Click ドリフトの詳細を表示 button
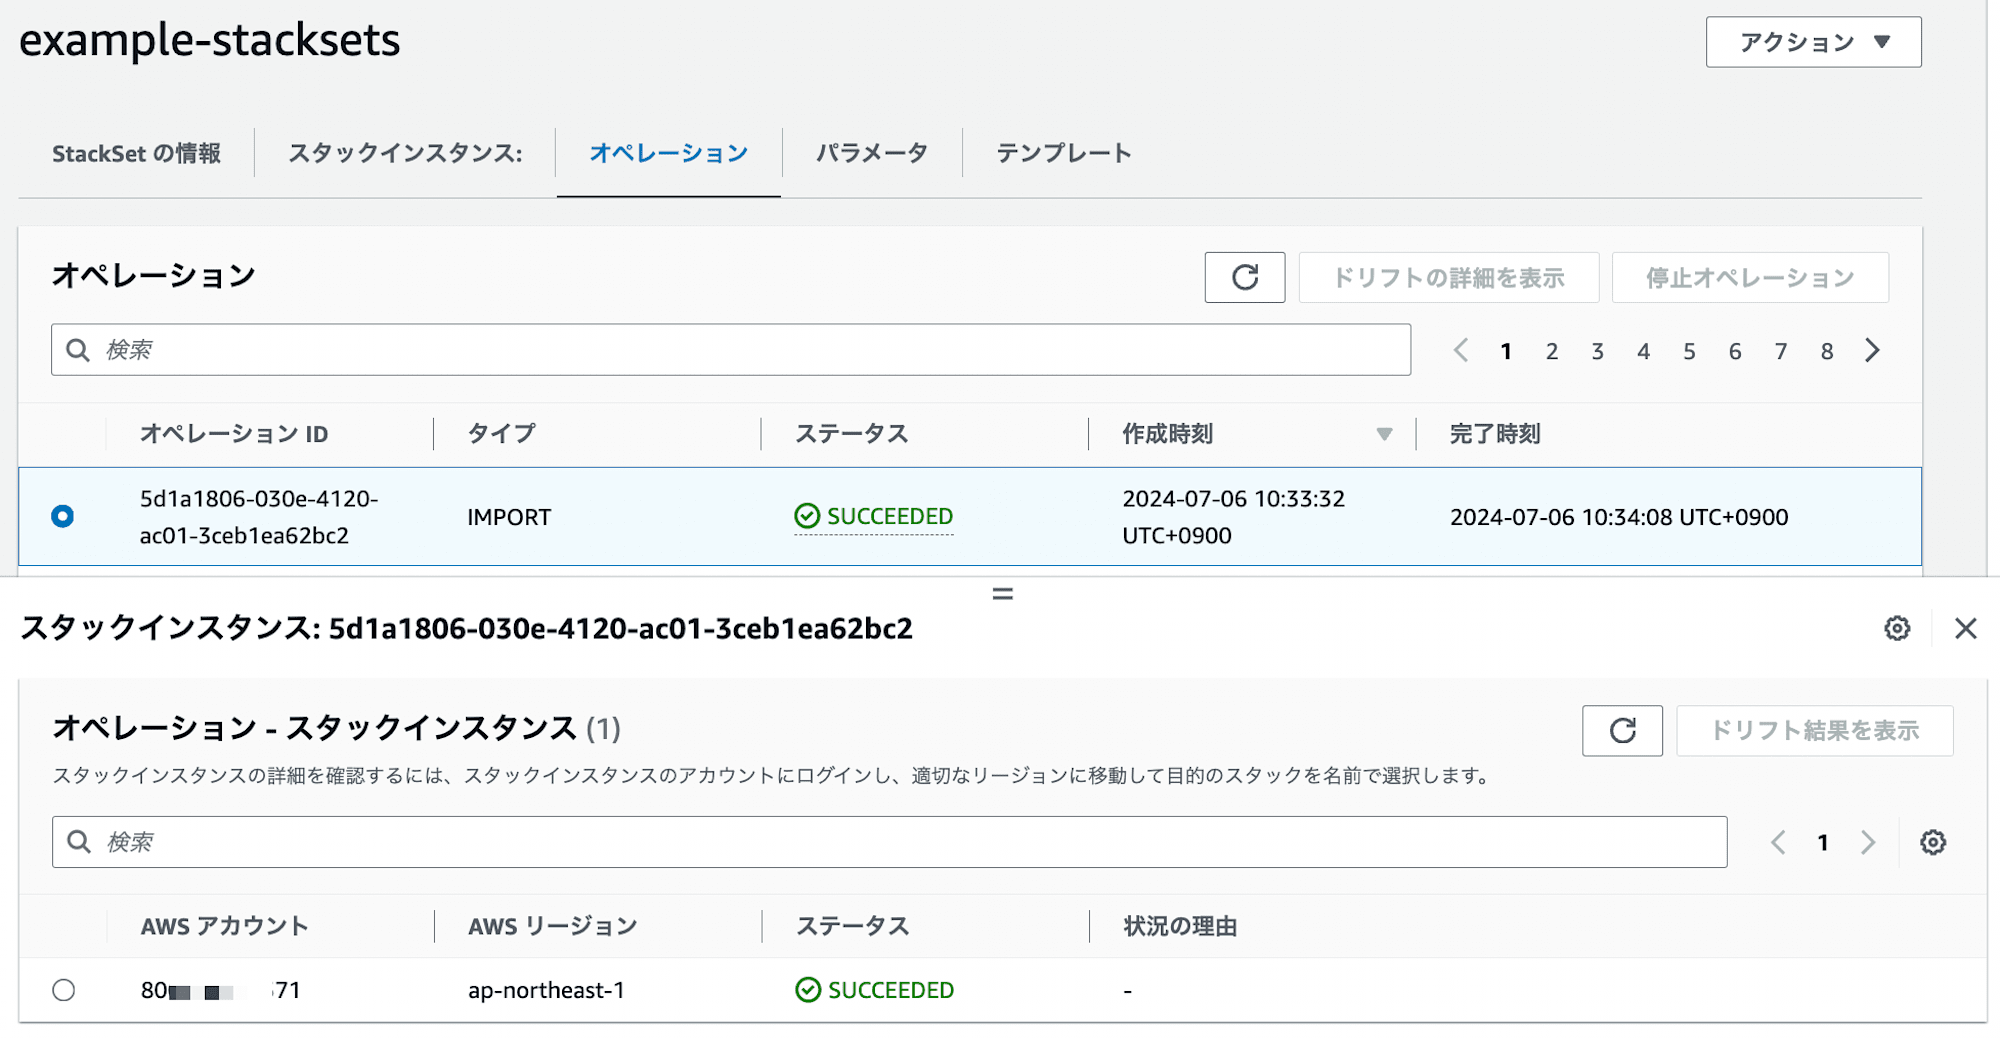This screenshot has width=2000, height=1038. tap(1449, 277)
